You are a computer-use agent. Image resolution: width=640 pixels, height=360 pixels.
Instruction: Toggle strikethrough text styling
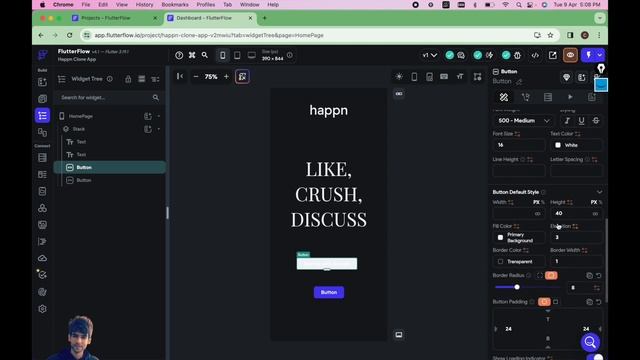pyautogui.click(x=596, y=120)
